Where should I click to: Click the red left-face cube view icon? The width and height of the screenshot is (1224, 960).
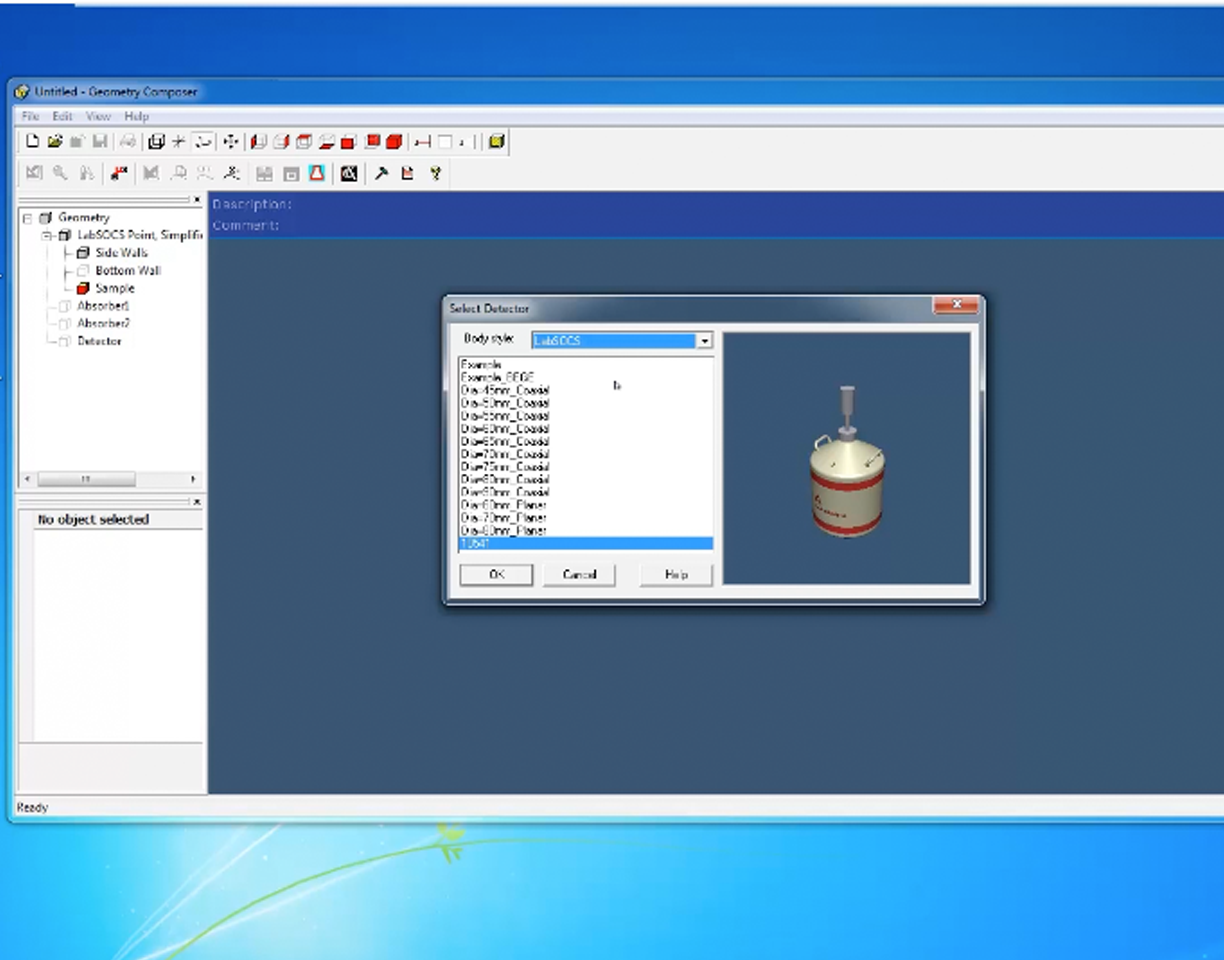[x=258, y=141]
